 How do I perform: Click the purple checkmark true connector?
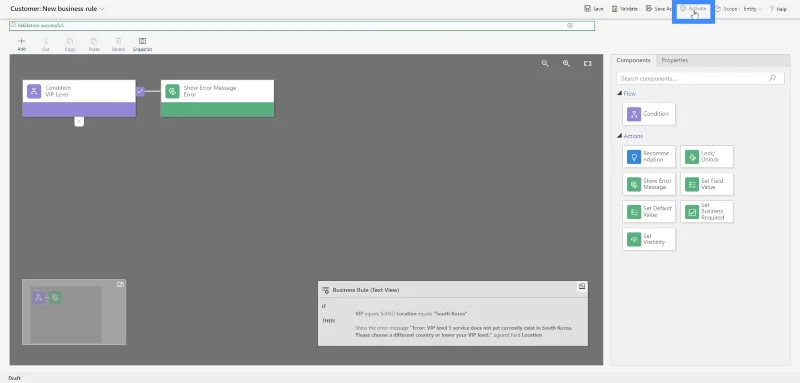point(140,91)
